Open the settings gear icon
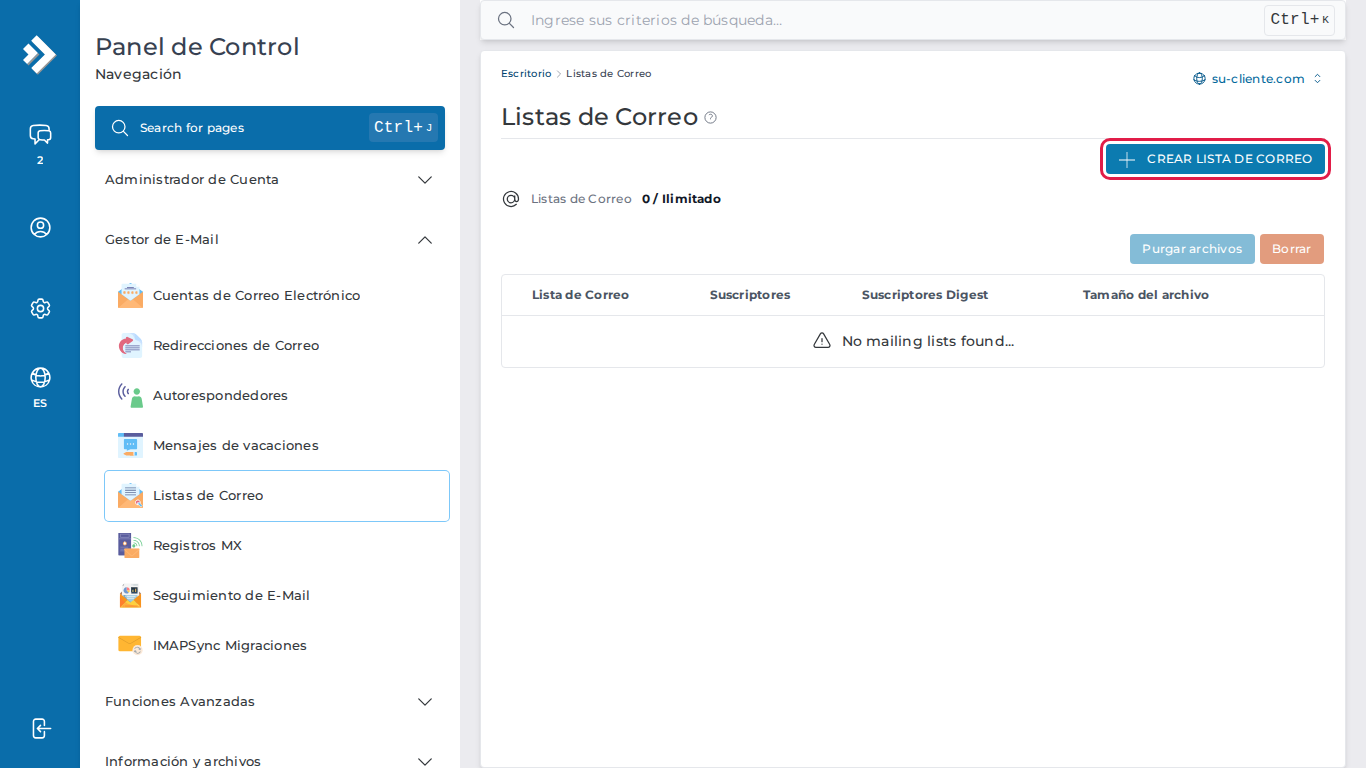This screenshot has height=768, width=1366. [40, 308]
